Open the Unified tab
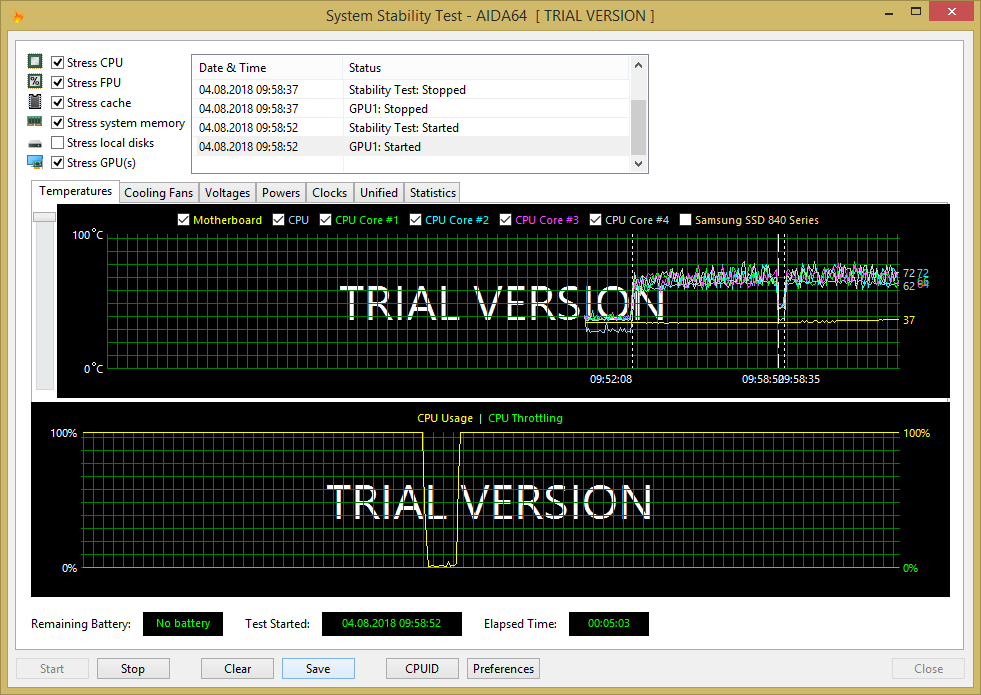Screen dimensions: 981x695 point(379,193)
